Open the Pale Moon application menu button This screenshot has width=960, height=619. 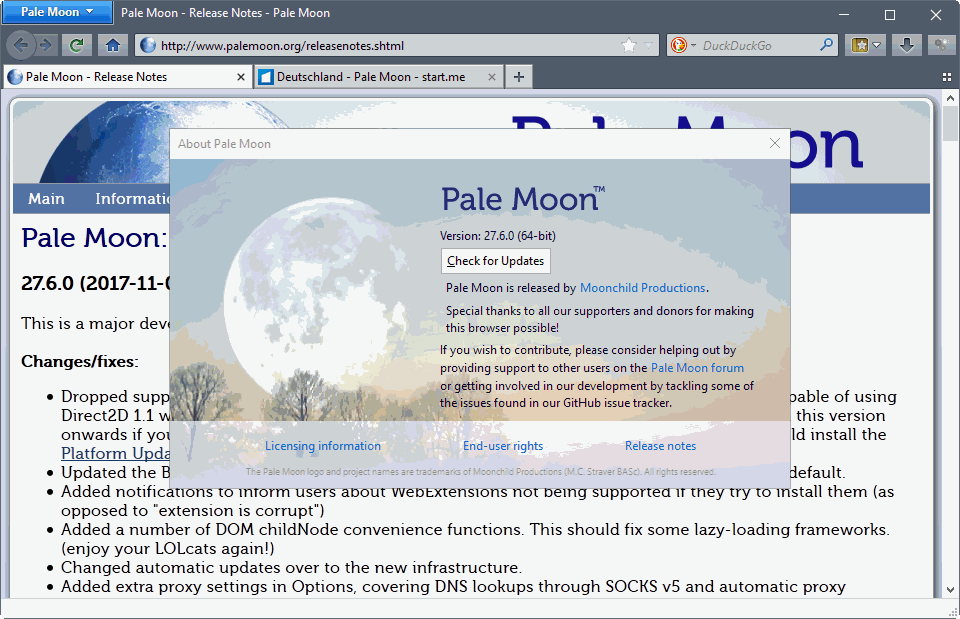click(57, 12)
